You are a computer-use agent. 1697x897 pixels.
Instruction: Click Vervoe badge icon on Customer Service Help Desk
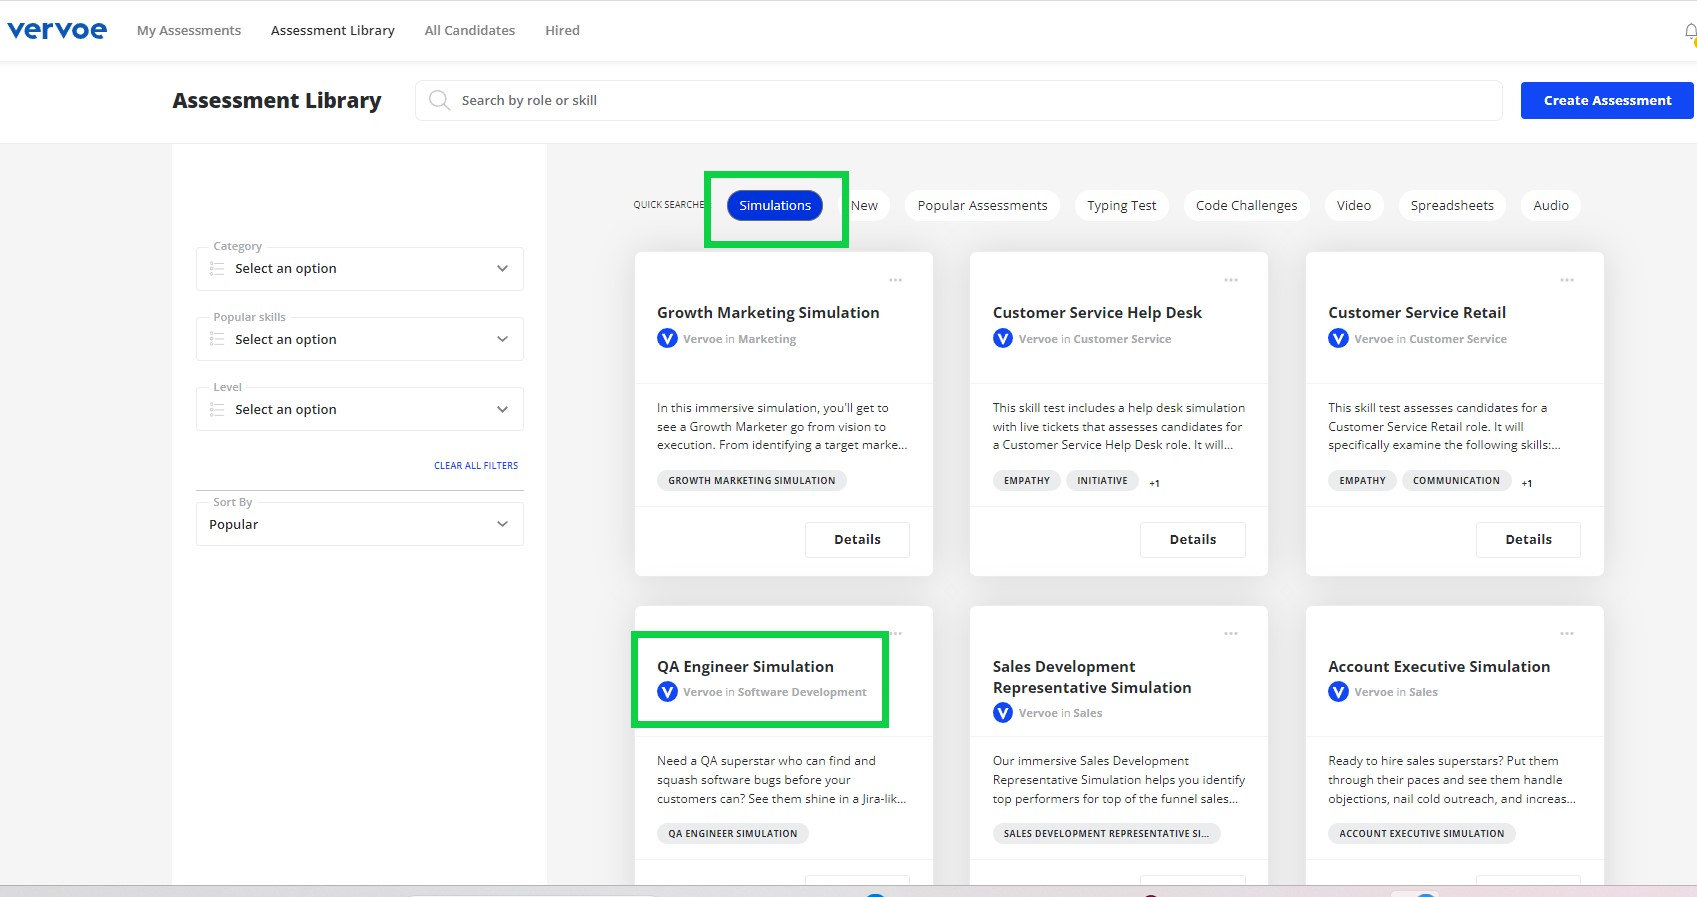[1003, 339]
